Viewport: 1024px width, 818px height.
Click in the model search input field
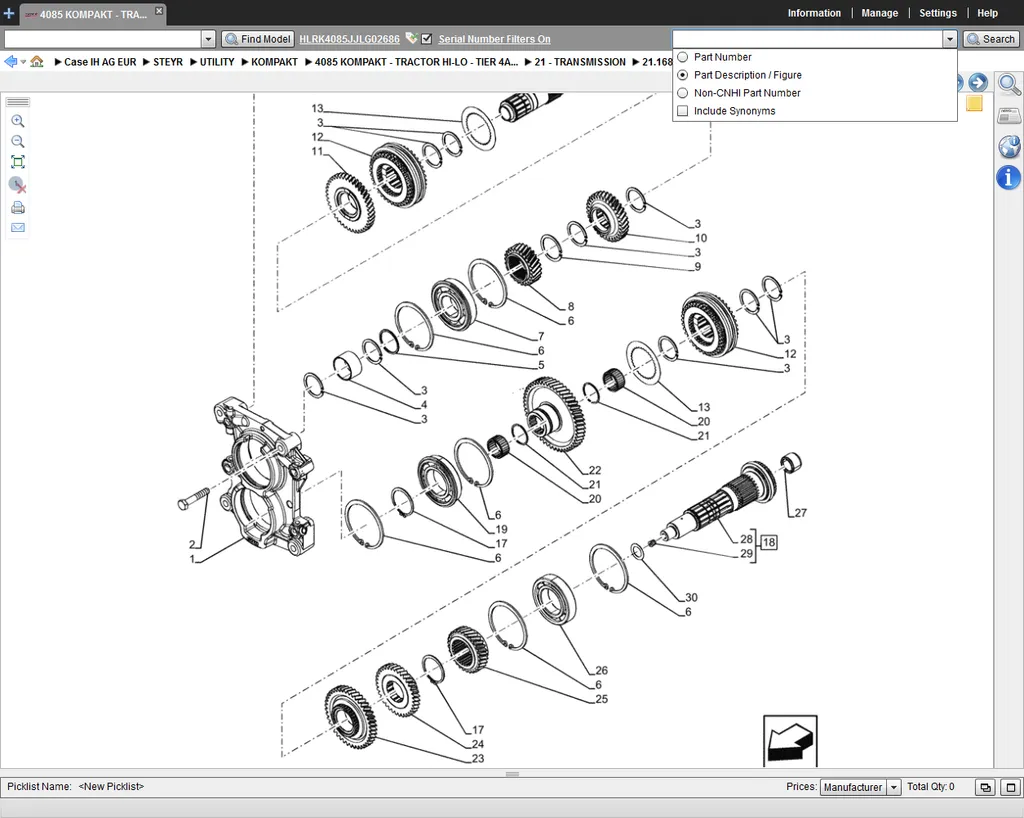pos(103,39)
